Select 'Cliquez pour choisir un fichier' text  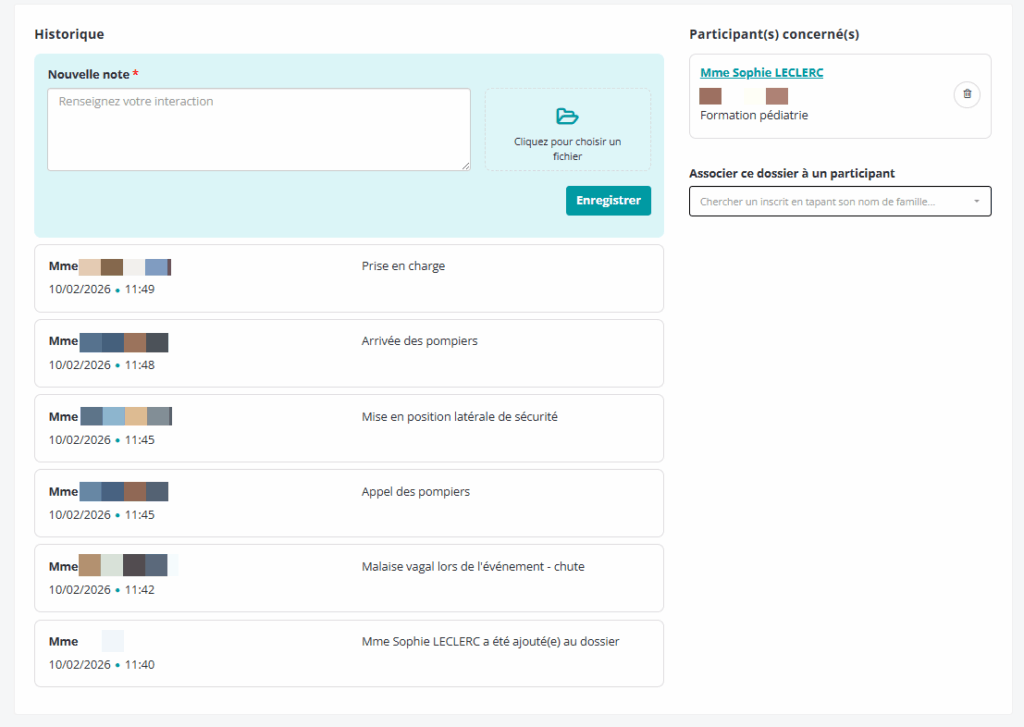[567, 149]
